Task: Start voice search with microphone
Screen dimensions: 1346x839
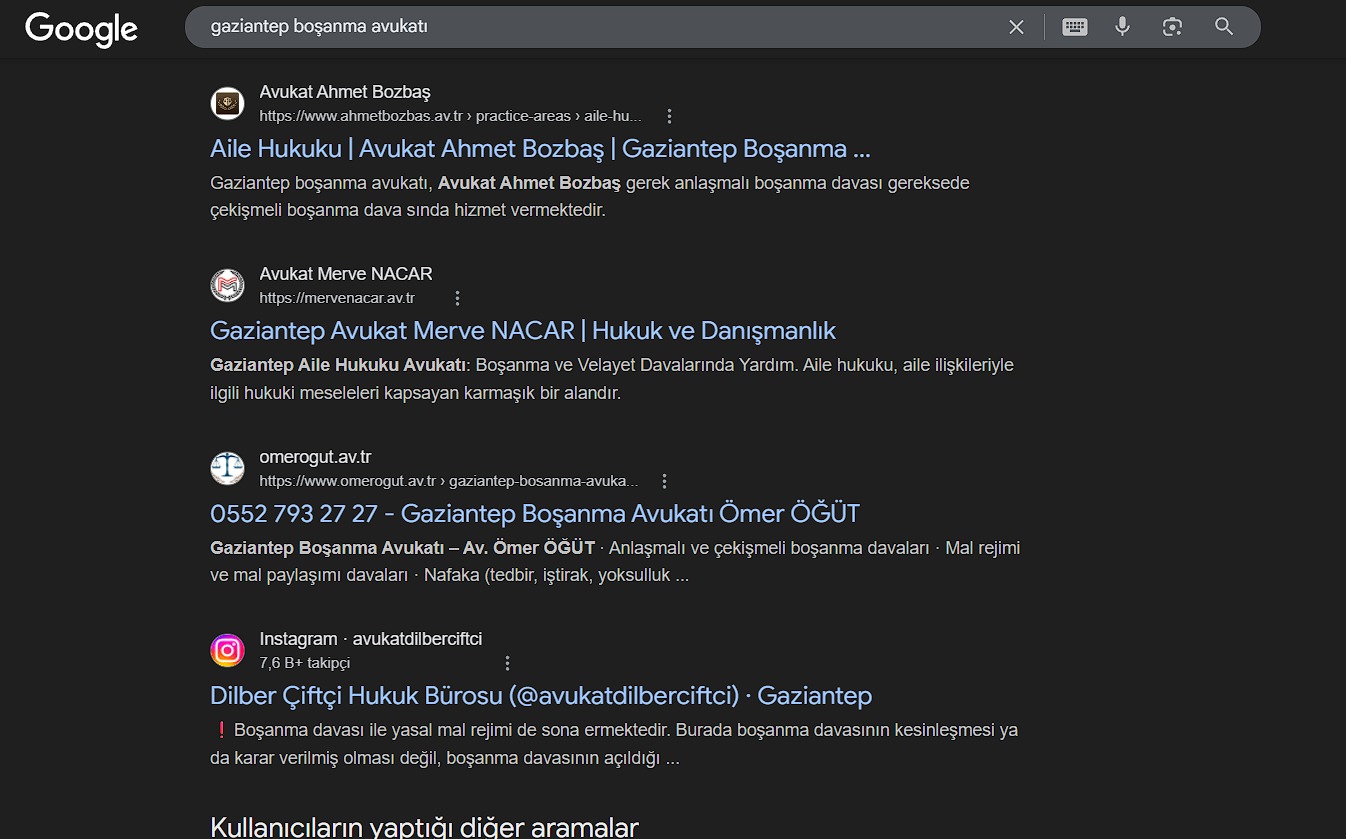Action: pos(1122,27)
